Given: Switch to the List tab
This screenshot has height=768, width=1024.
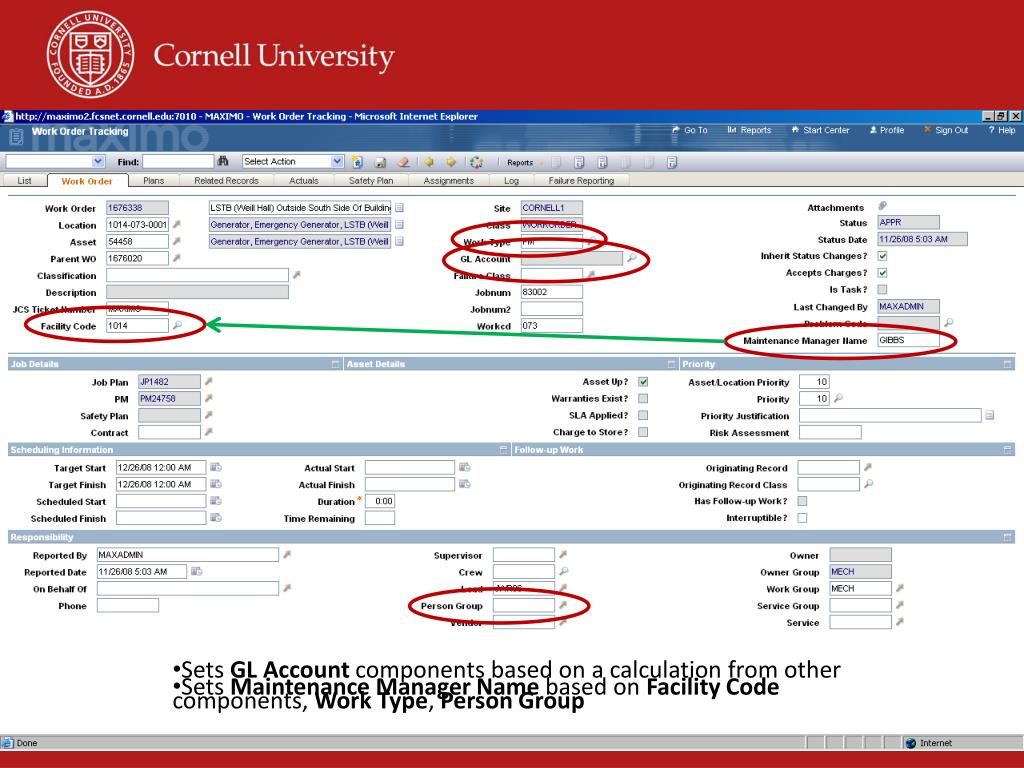Looking at the screenshot, I should point(25,181).
